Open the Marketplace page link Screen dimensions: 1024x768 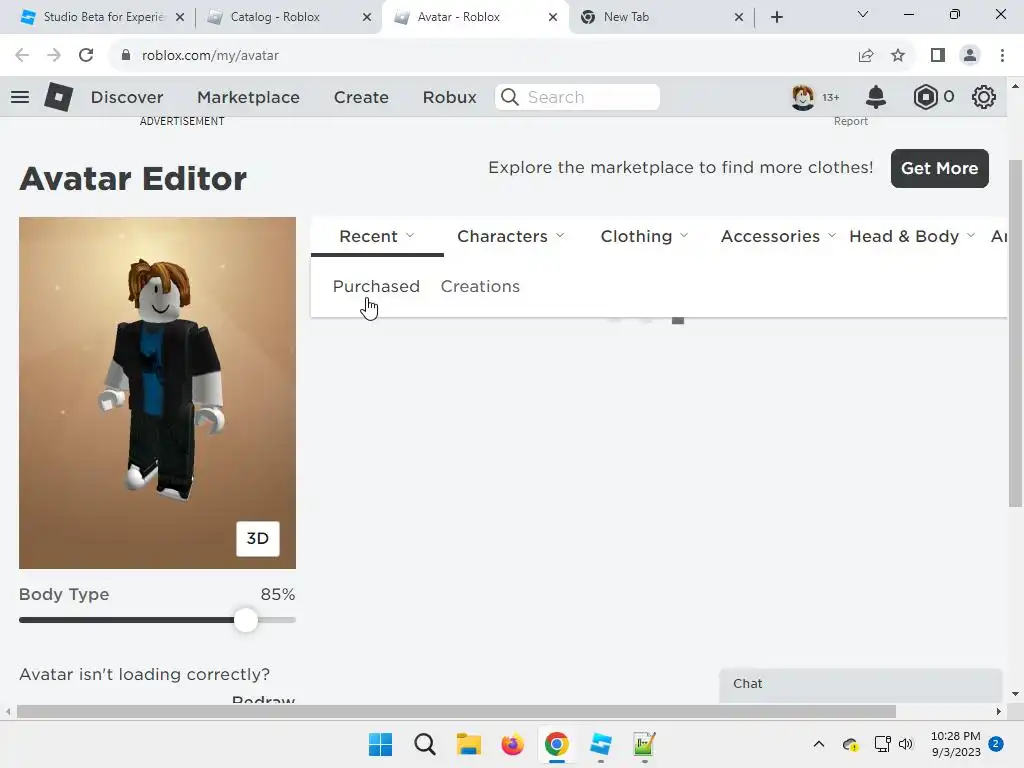pyautogui.click(x=248, y=97)
